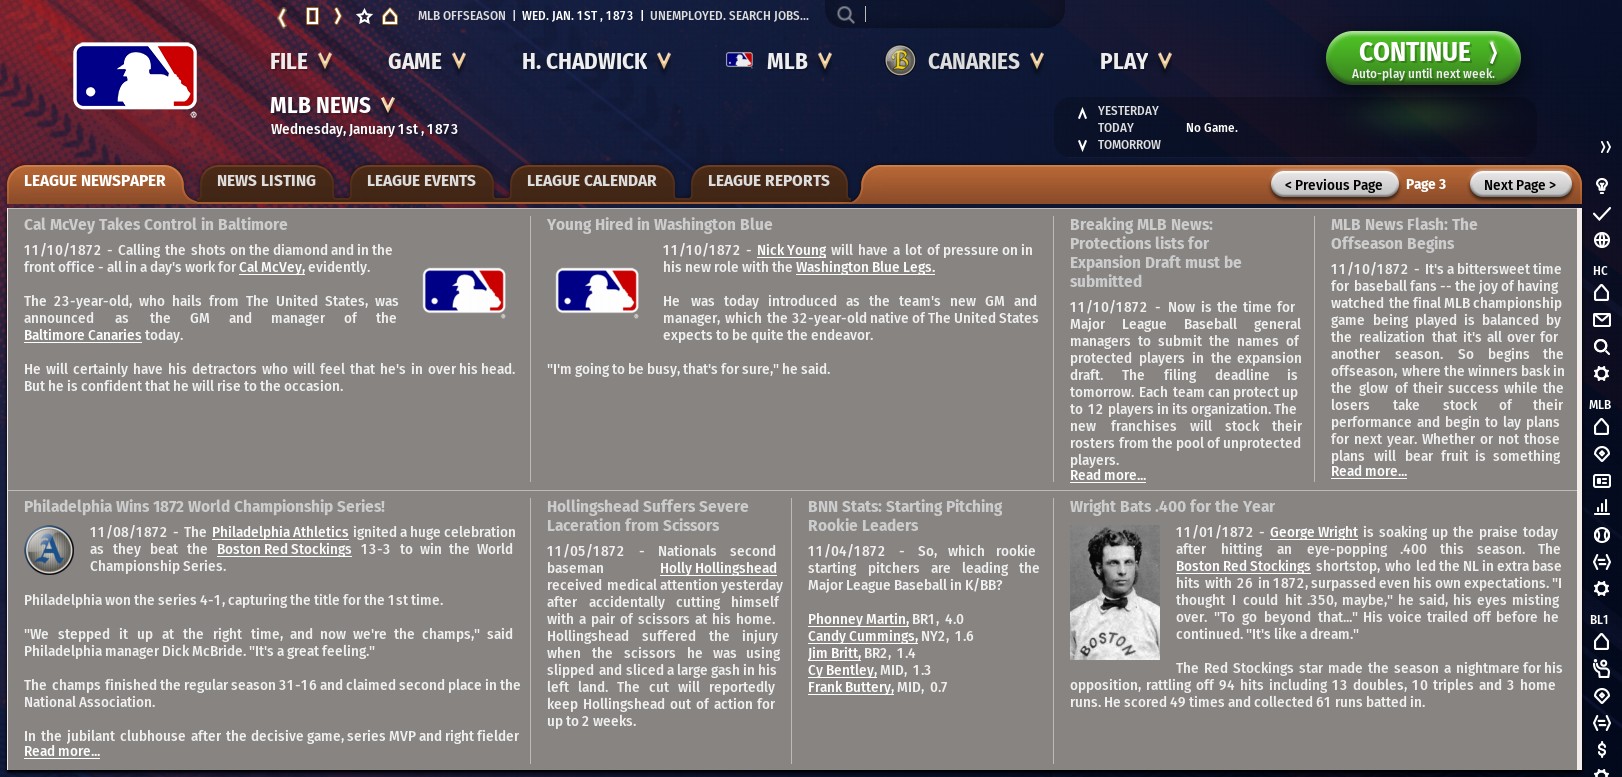Click the transactions arrows icon under BL1
This screenshot has height=777, width=1622.
click(1601, 723)
